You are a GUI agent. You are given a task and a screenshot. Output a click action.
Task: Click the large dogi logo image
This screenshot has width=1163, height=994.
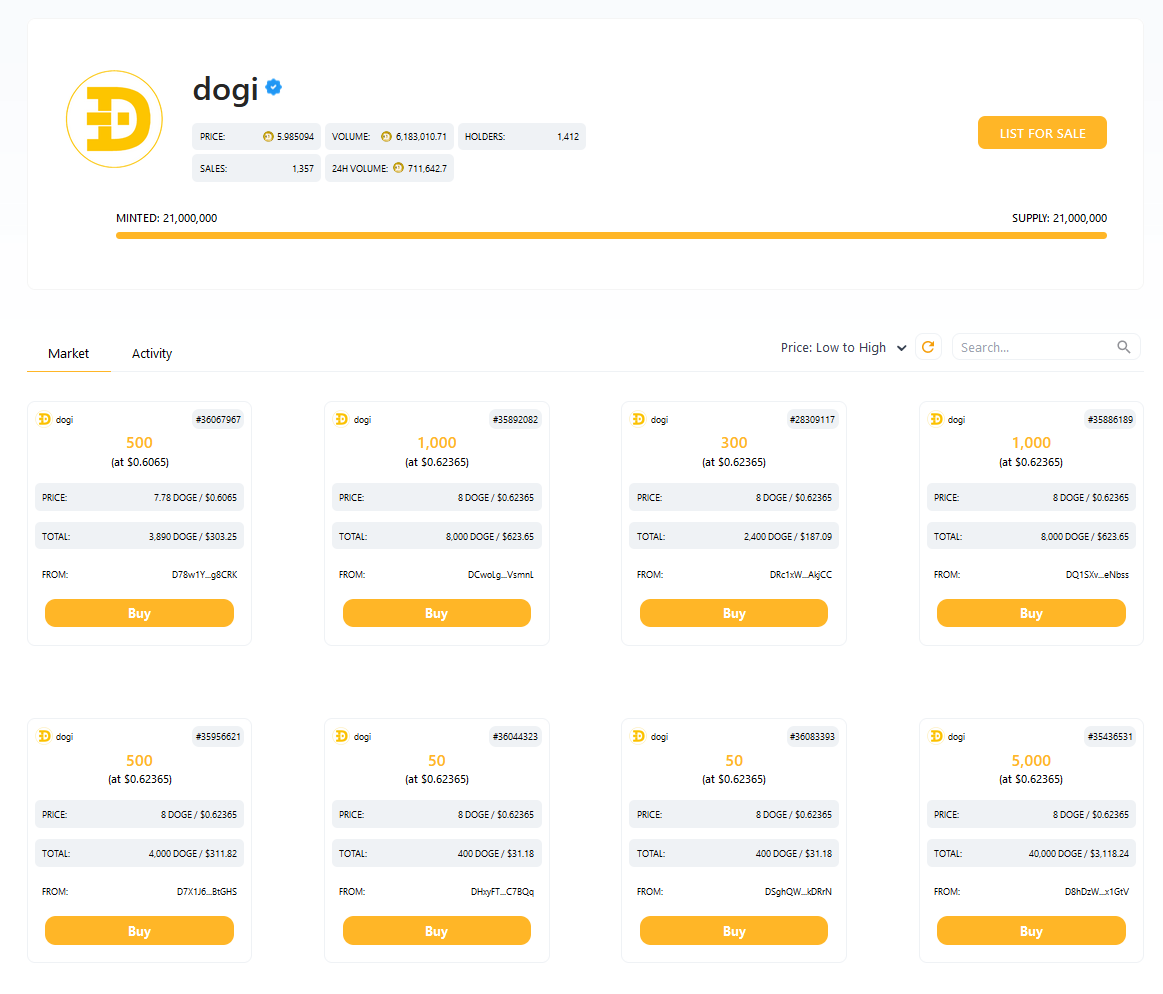[114, 119]
